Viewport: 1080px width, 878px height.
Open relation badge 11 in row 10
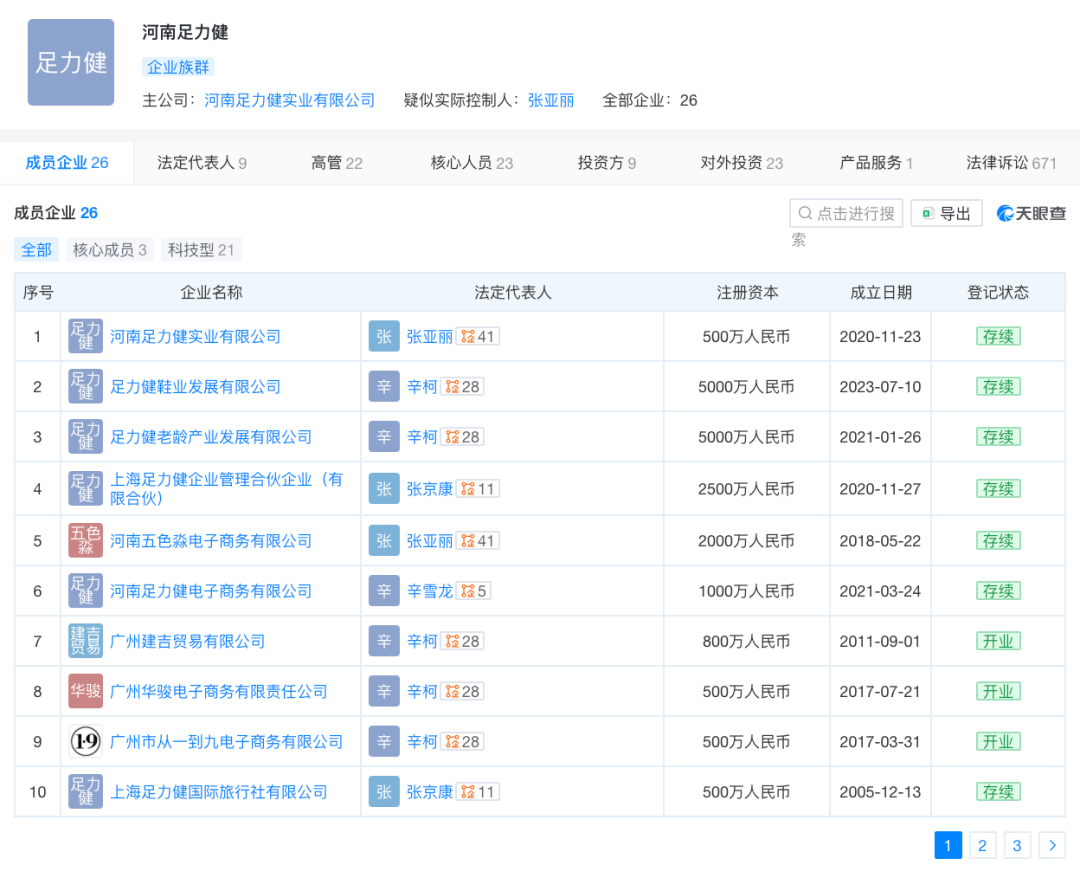477,792
